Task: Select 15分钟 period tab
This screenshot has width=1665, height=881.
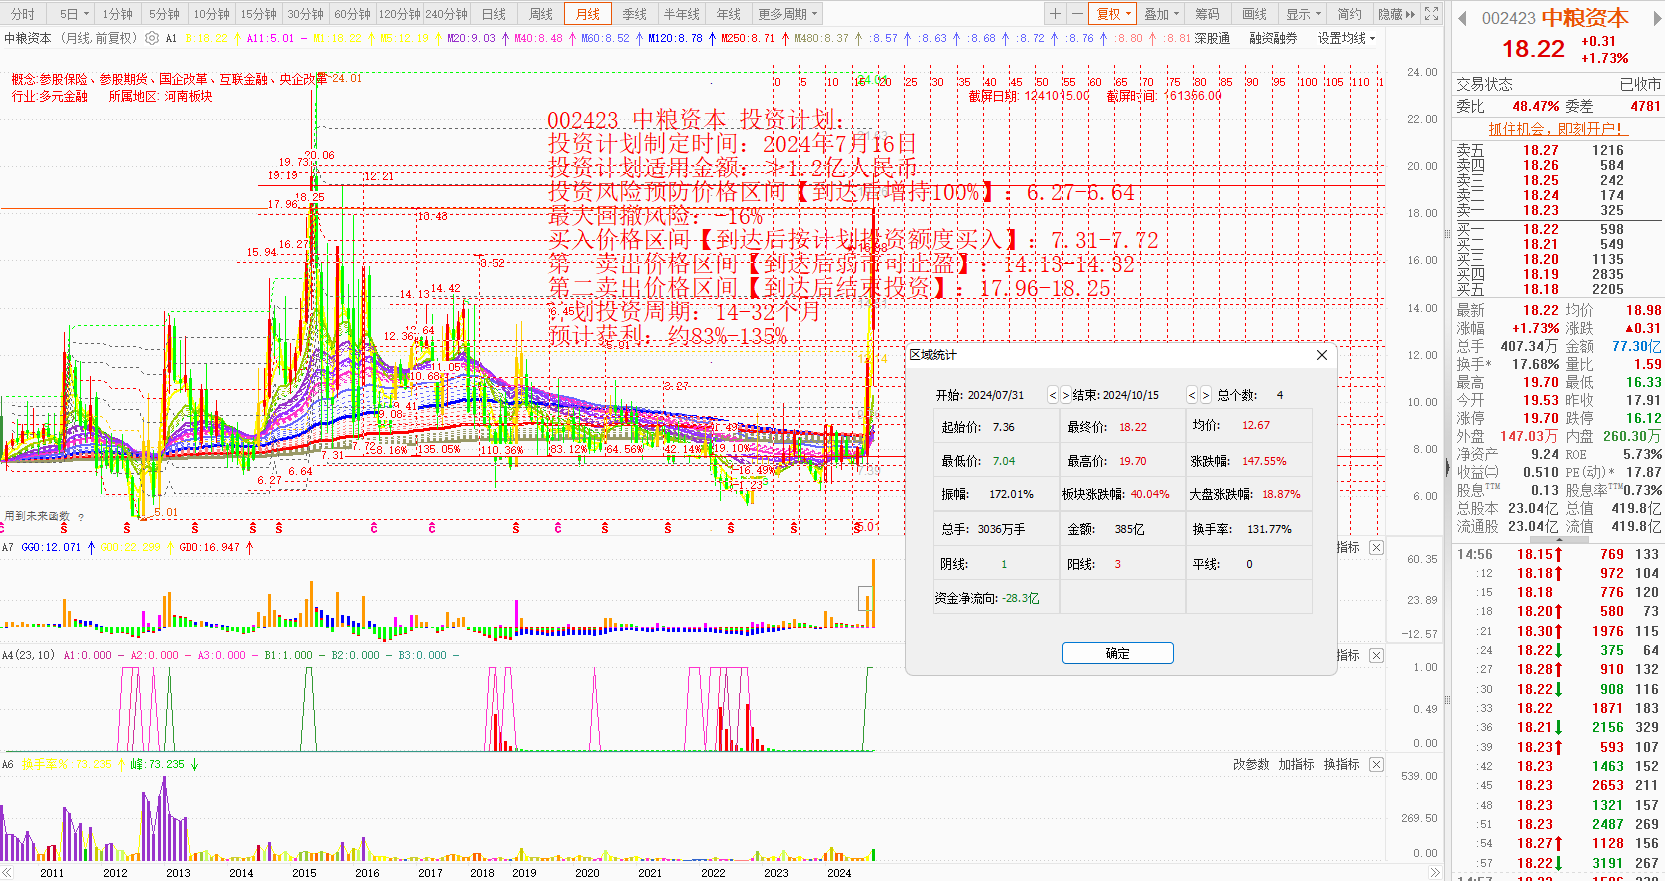Action: tap(258, 14)
